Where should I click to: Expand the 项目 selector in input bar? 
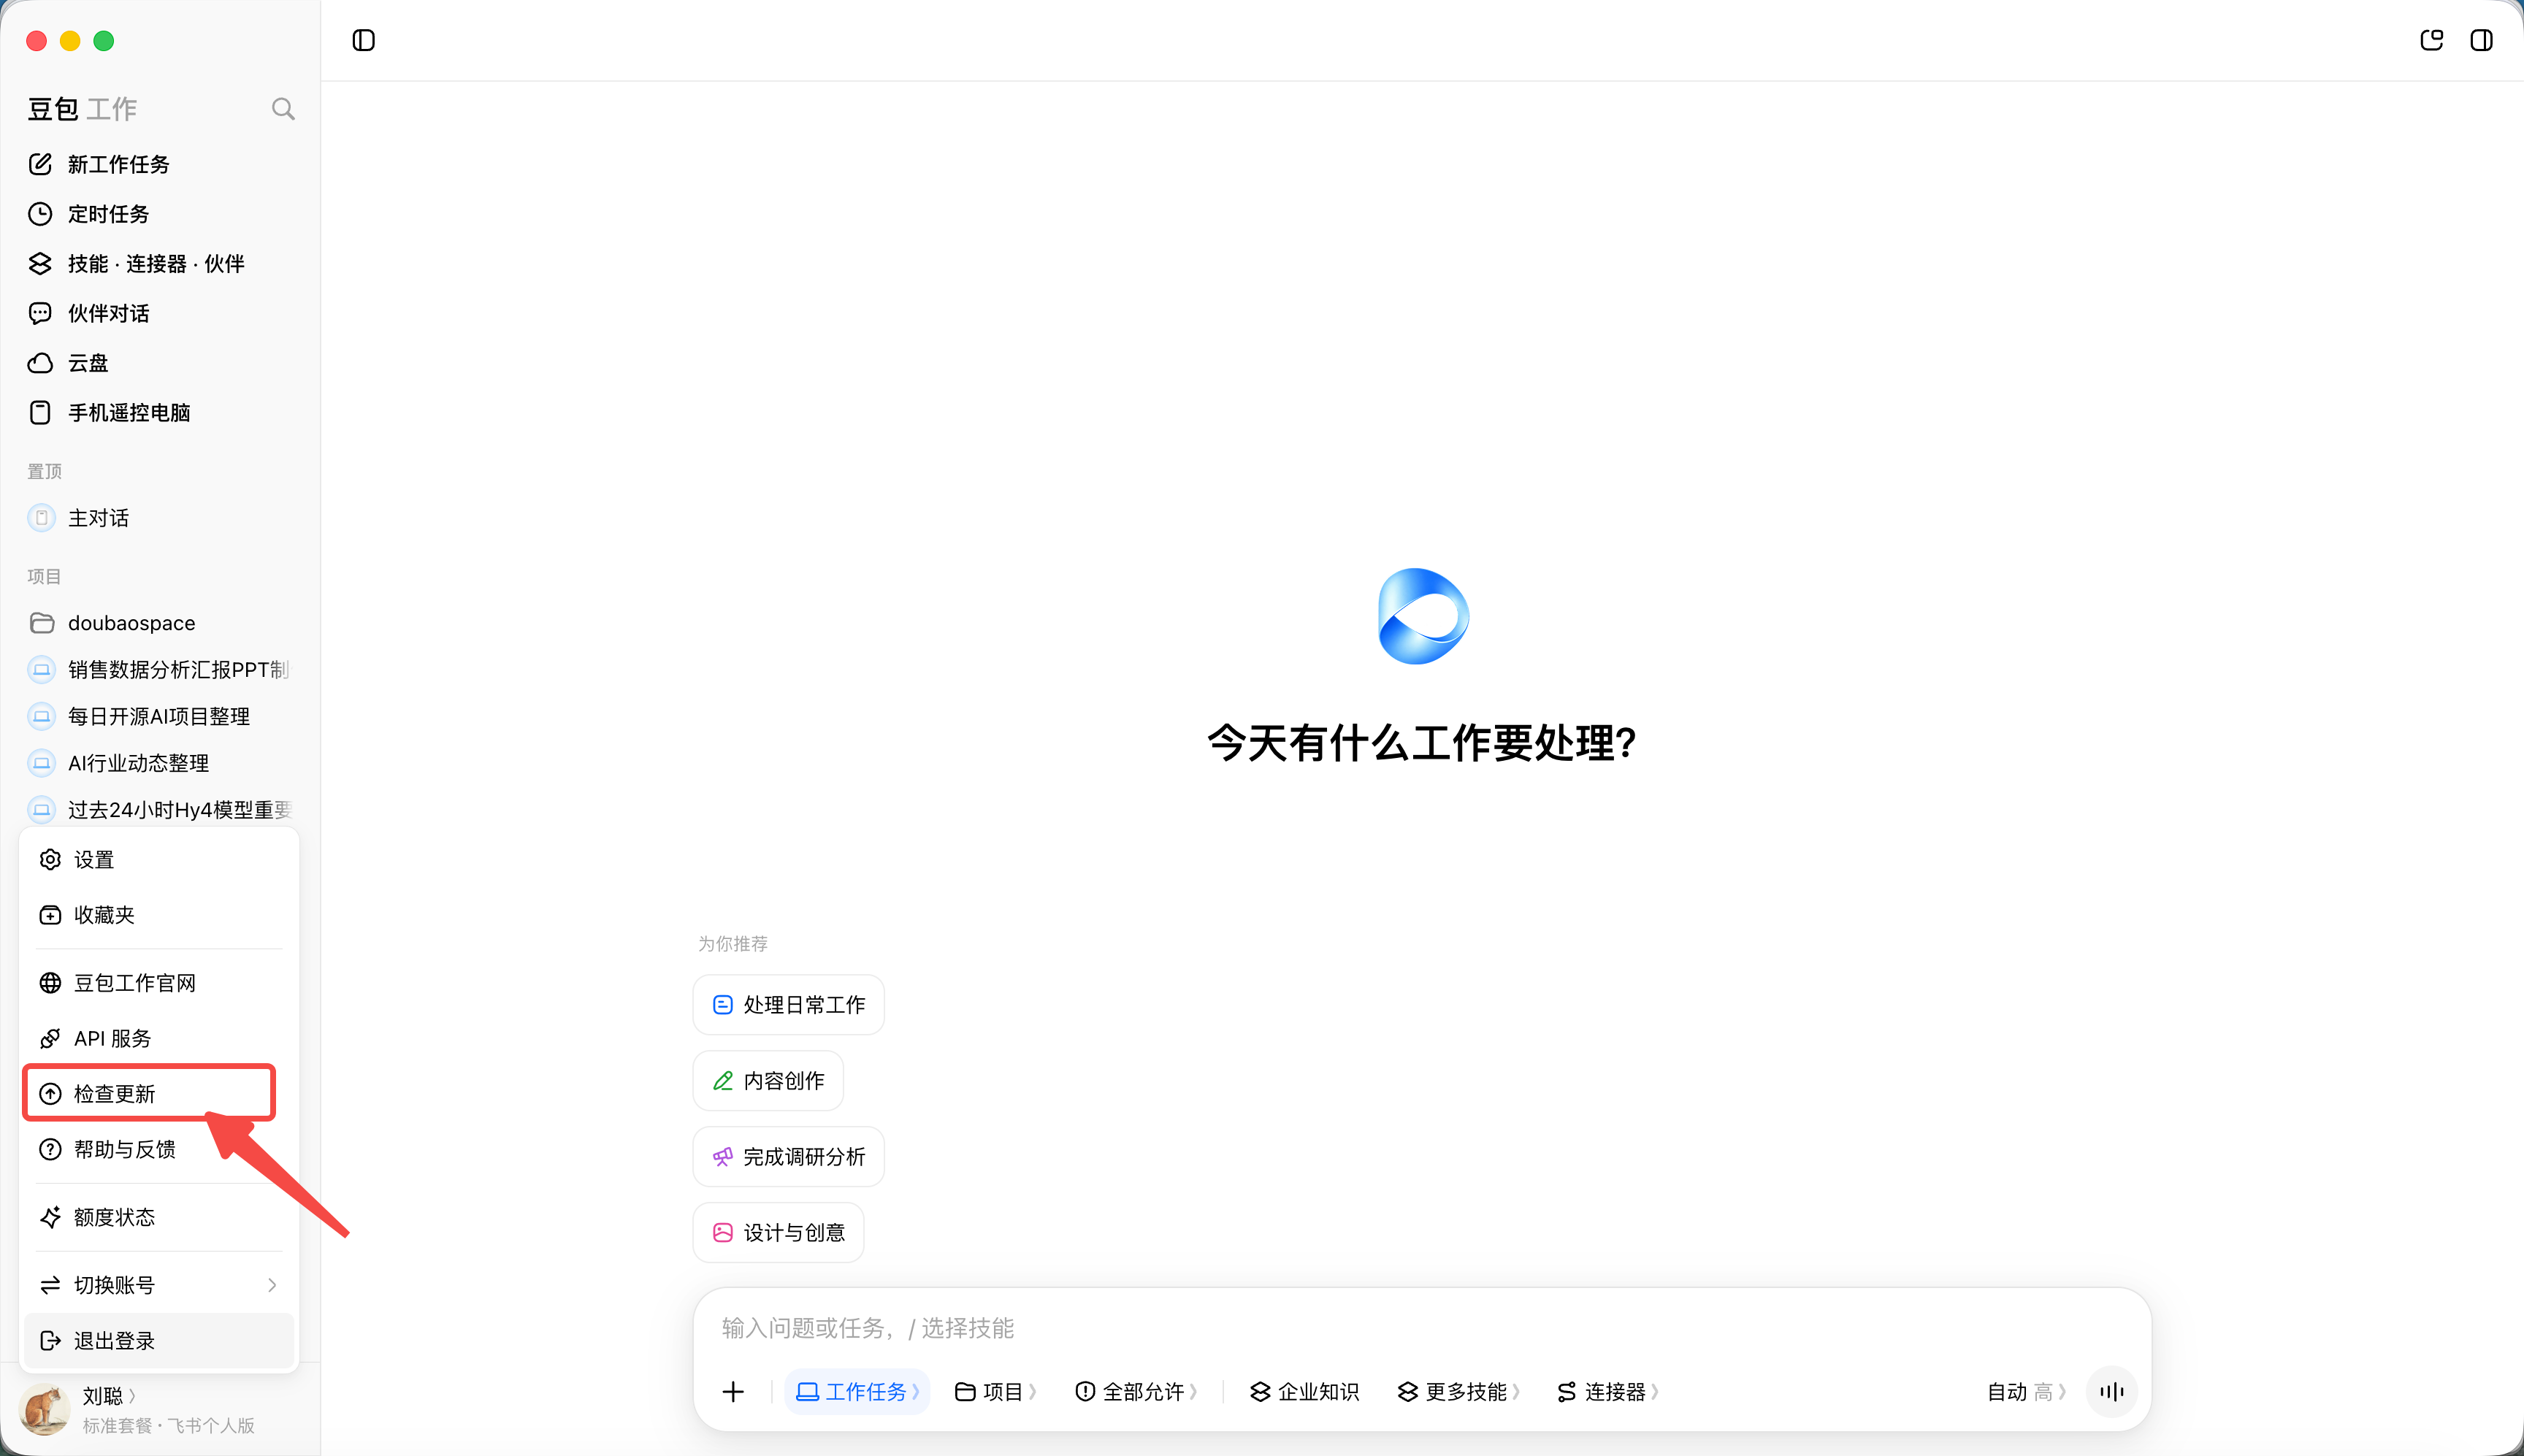pos(995,1391)
